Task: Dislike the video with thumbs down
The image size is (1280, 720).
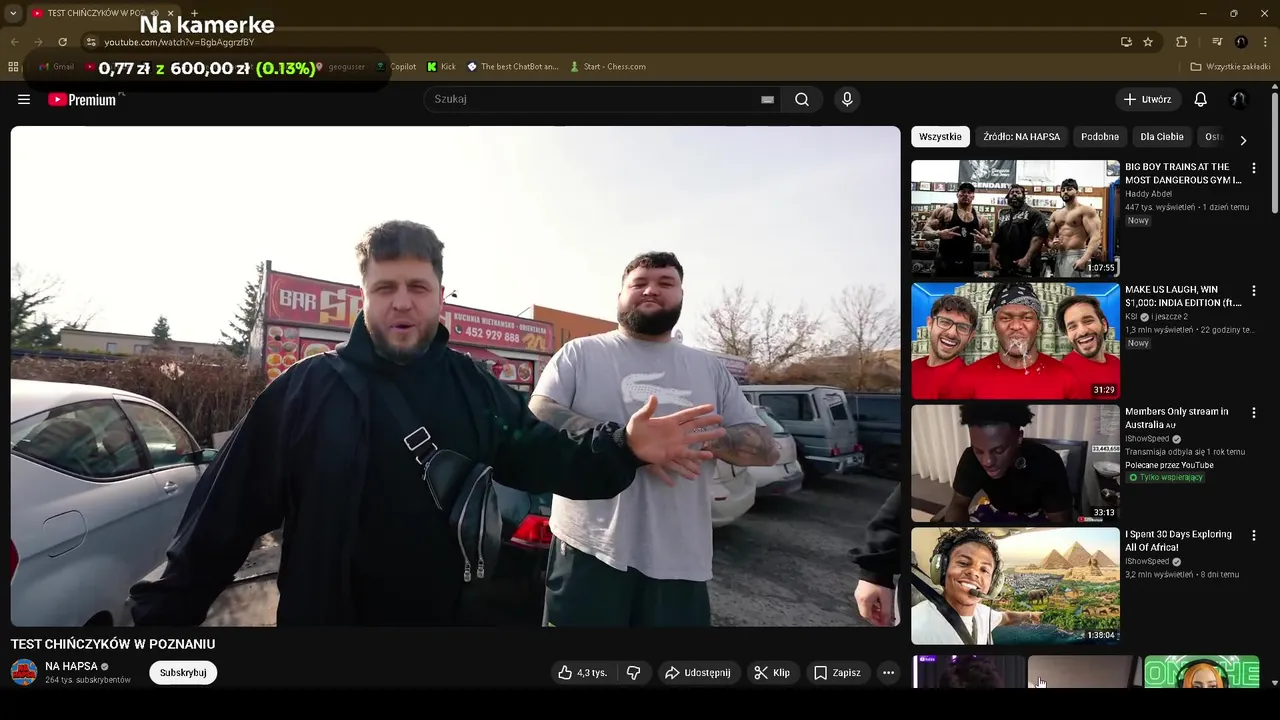Action: (x=633, y=673)
